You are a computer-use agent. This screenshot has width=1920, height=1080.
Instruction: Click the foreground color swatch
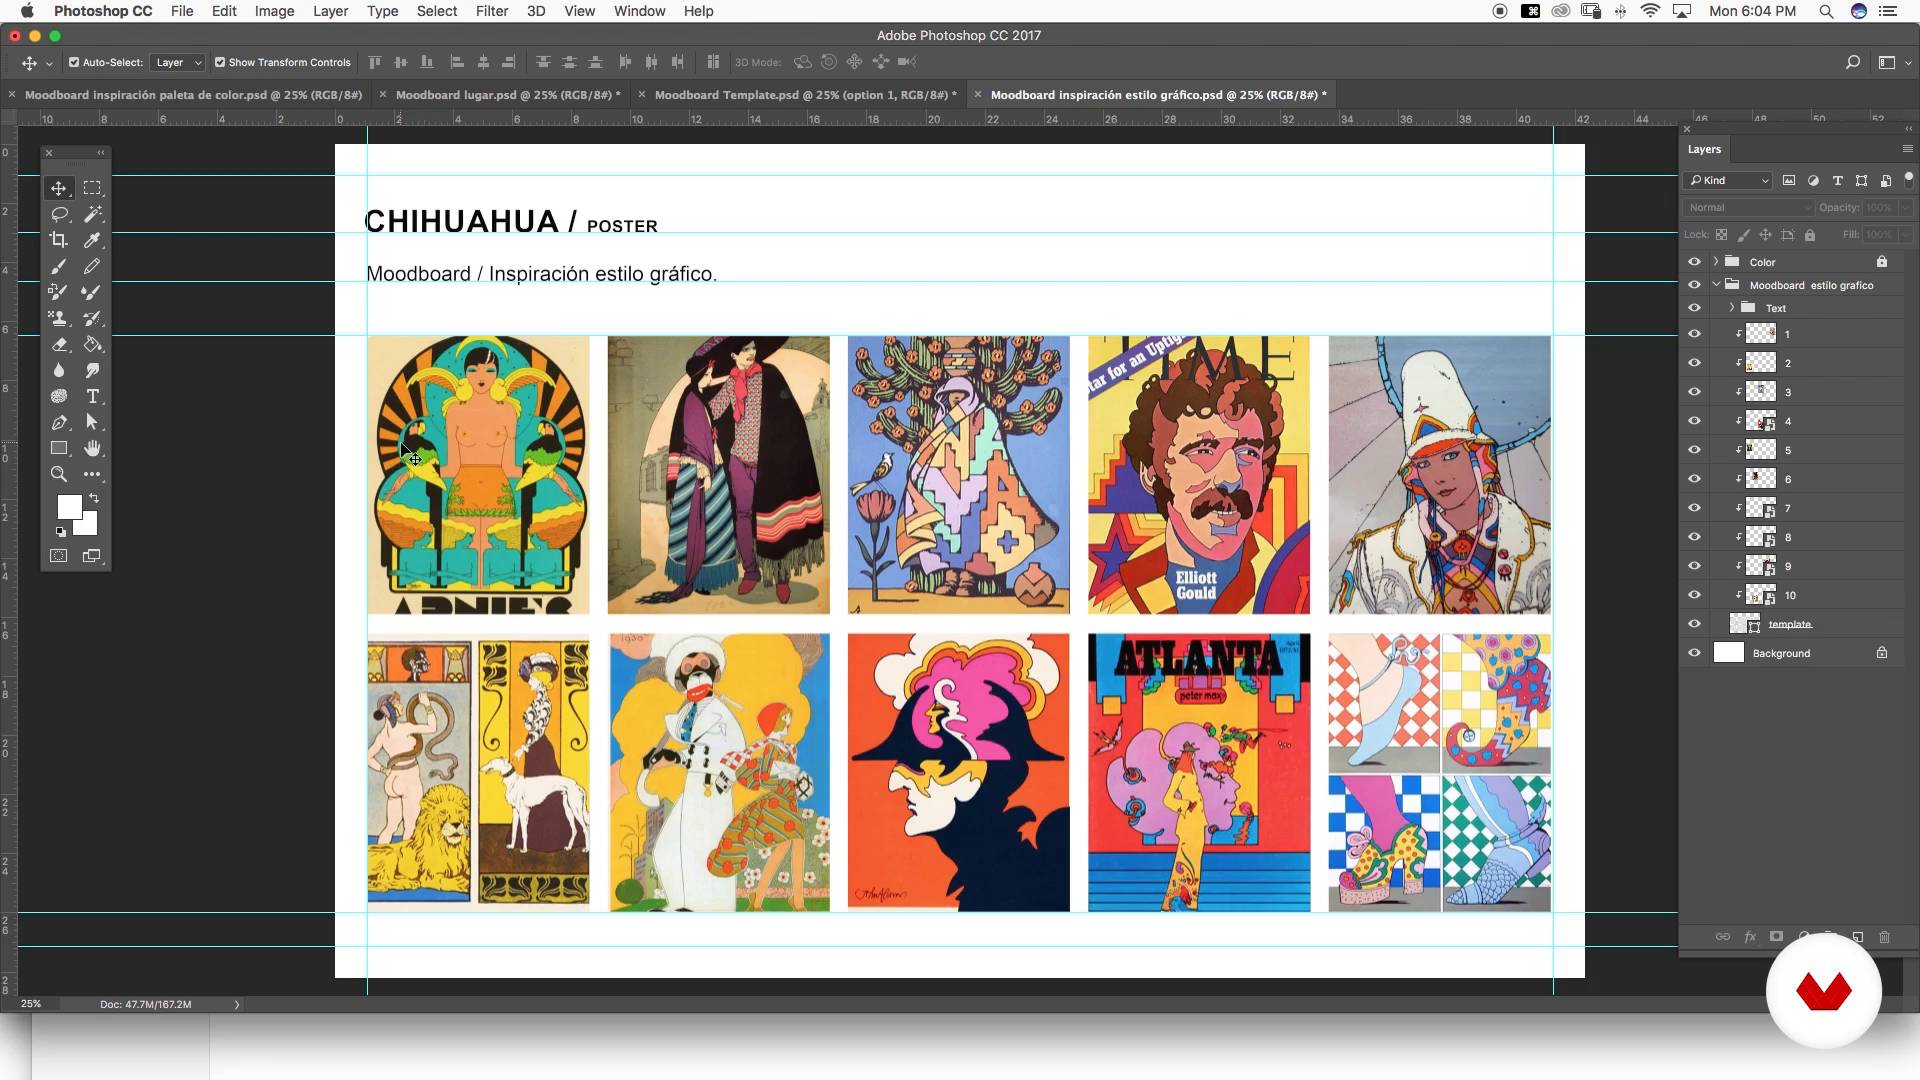click(68, 506)
